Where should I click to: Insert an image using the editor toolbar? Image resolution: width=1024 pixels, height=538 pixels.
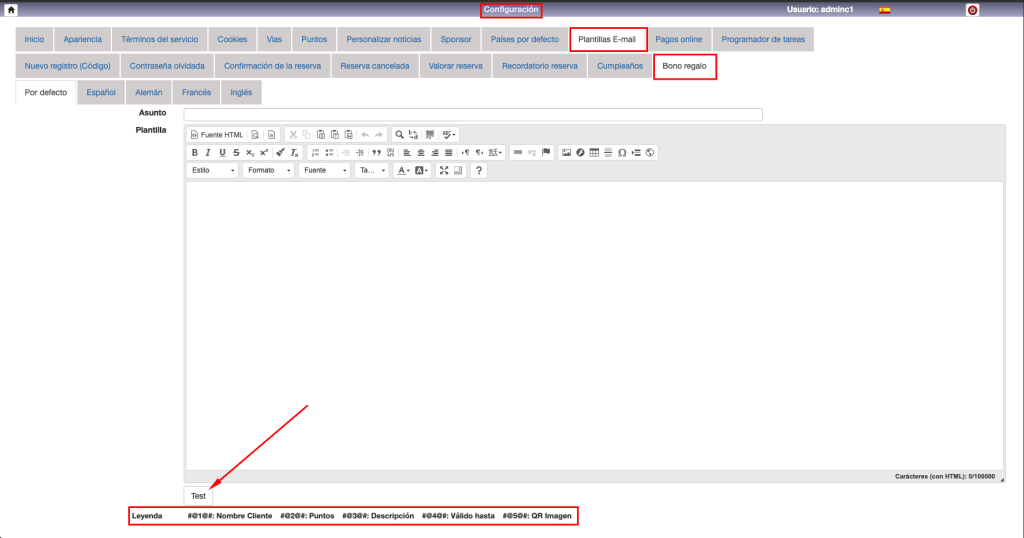click(x=566, y=153)
